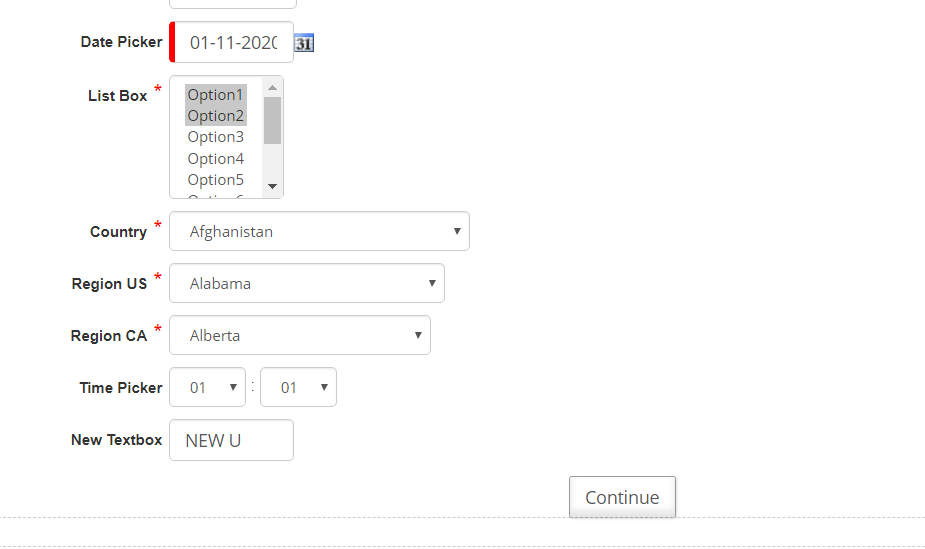Open the calendar icon beside Date Picker

pos(304,43)
